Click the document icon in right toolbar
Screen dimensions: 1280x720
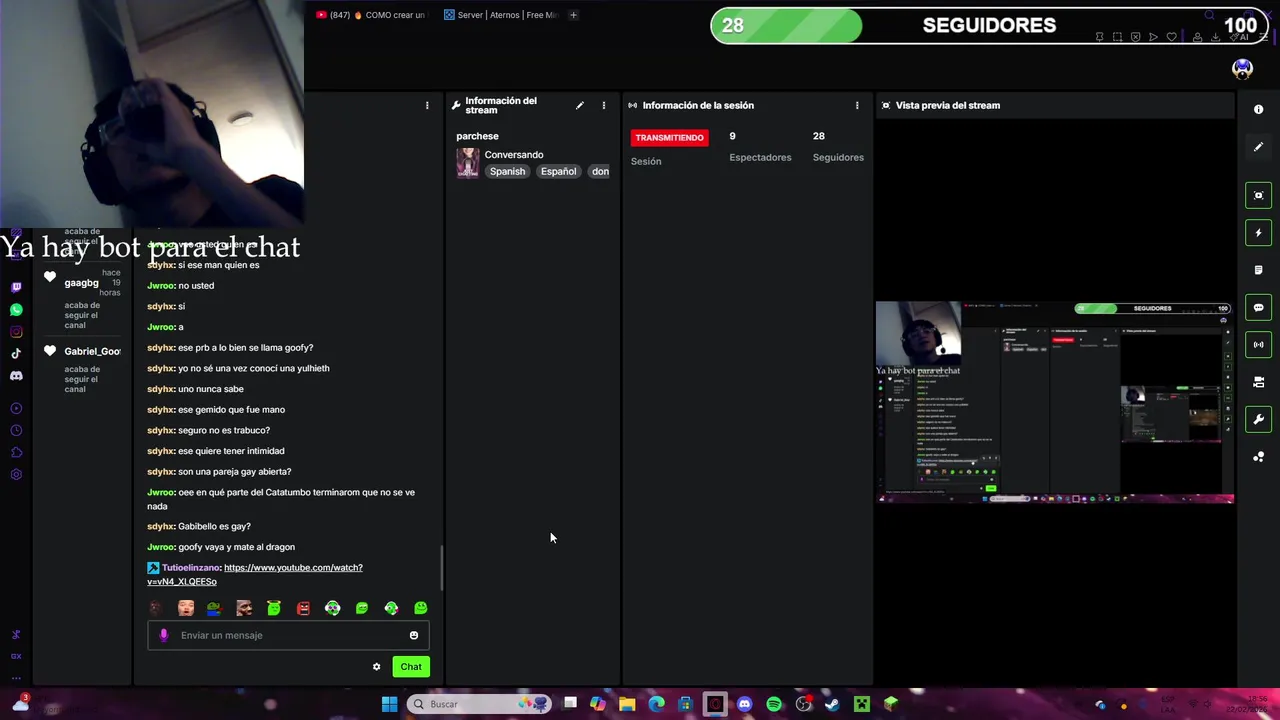(x=1258, y=270)
